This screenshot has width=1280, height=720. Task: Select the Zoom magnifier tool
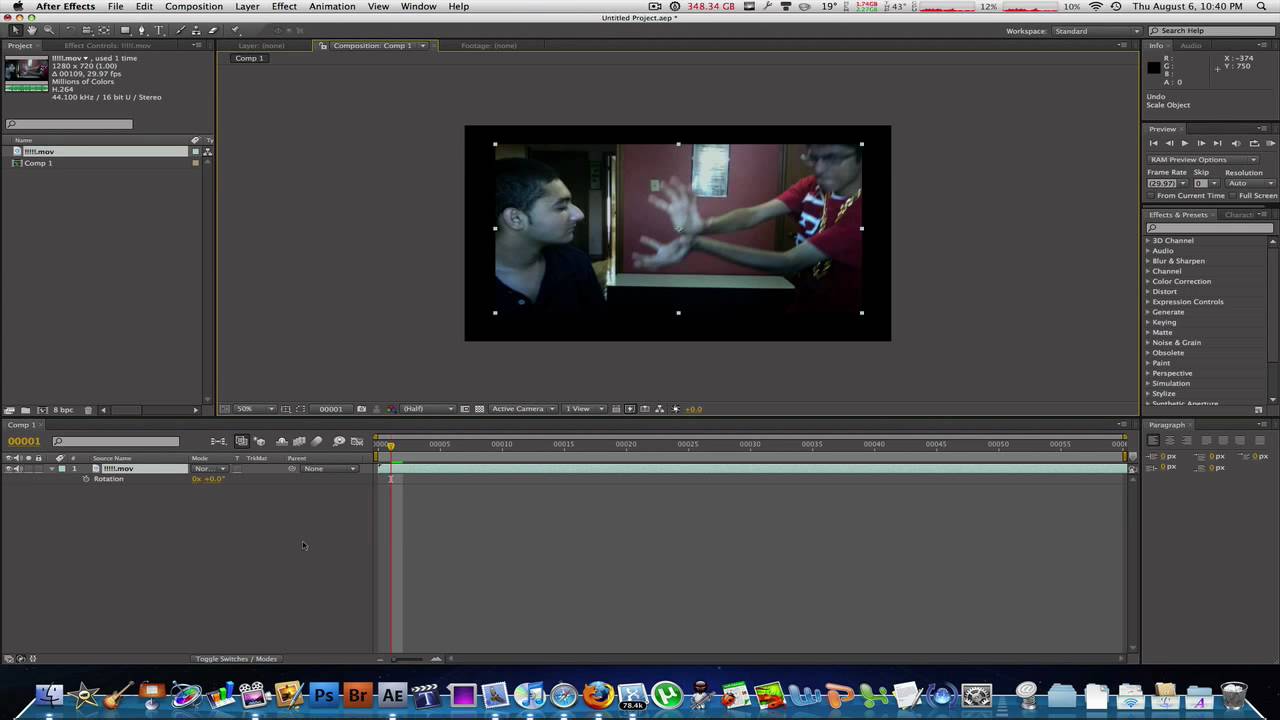[x=49, y=30]
